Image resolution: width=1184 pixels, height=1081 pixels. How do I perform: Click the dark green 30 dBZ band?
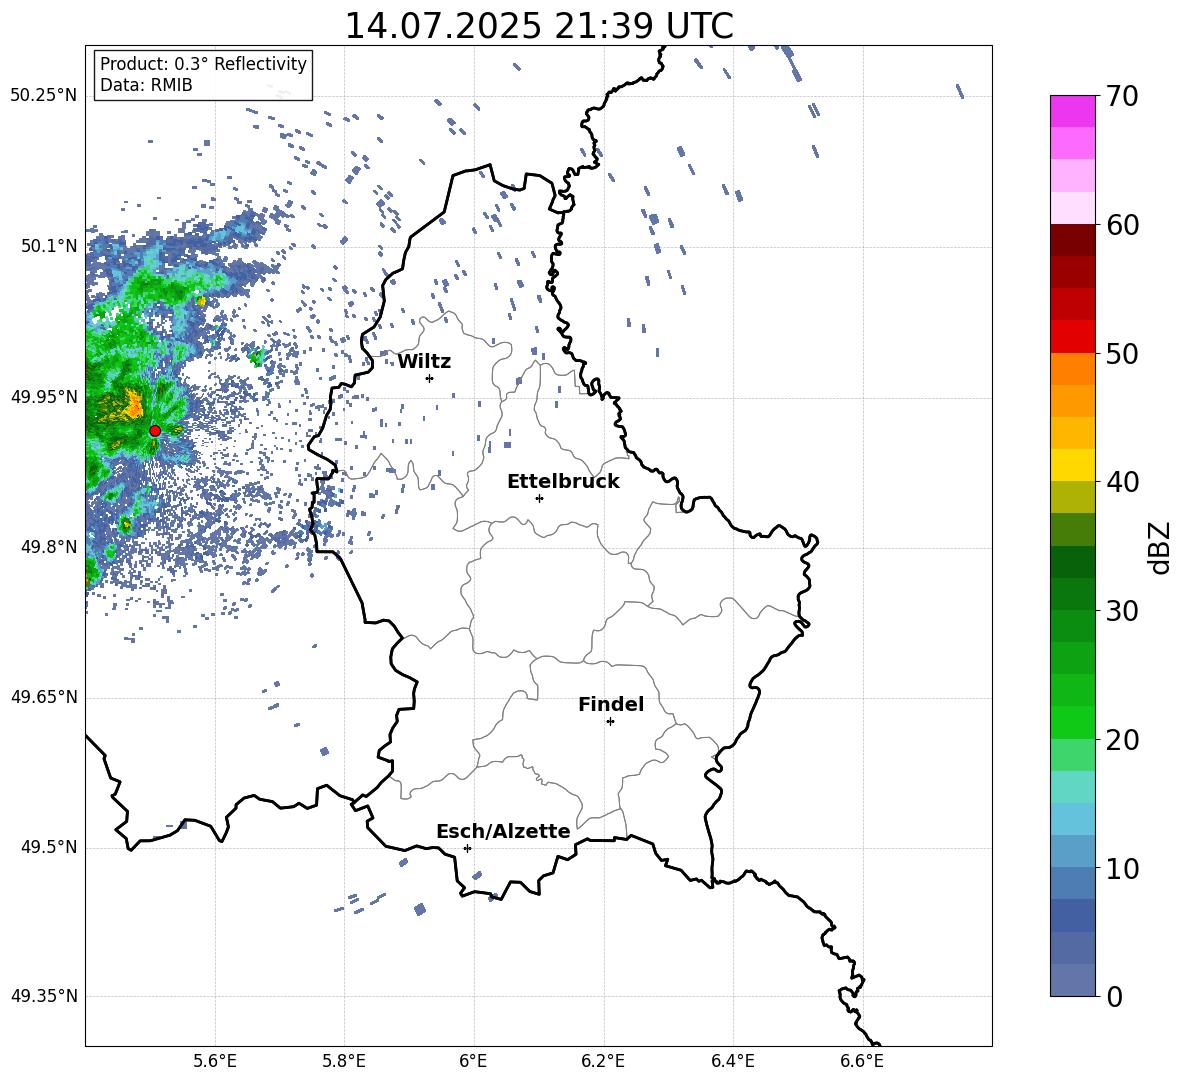(x=1072, y=594)
